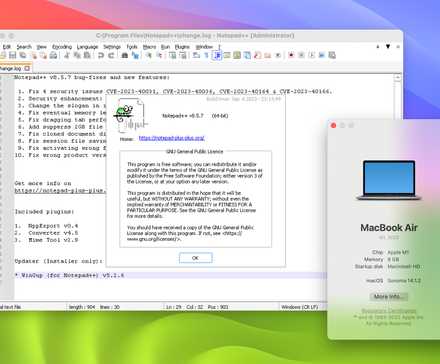Close the MacBook Air about window
This screenshot has width=440, height=364.
click(x=333, y=125)
